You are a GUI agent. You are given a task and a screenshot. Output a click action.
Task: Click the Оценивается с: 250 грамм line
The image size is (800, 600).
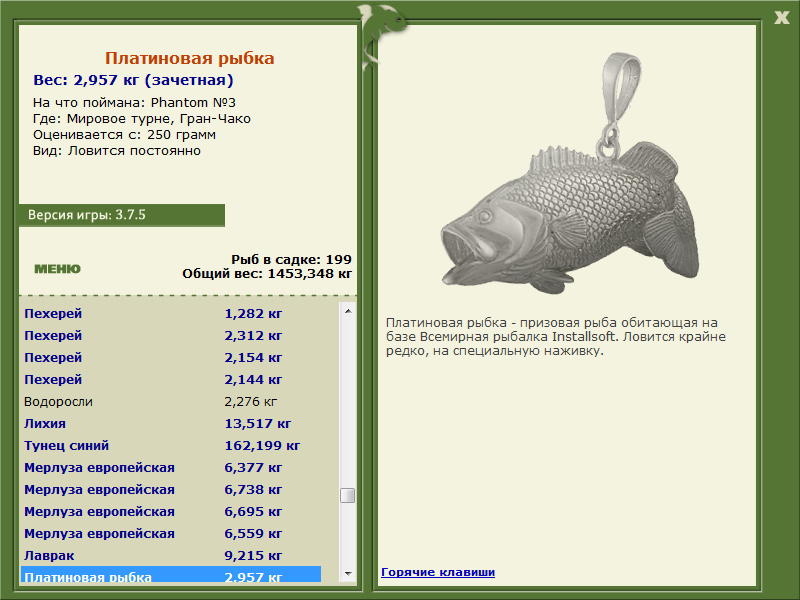click(124, 135)
